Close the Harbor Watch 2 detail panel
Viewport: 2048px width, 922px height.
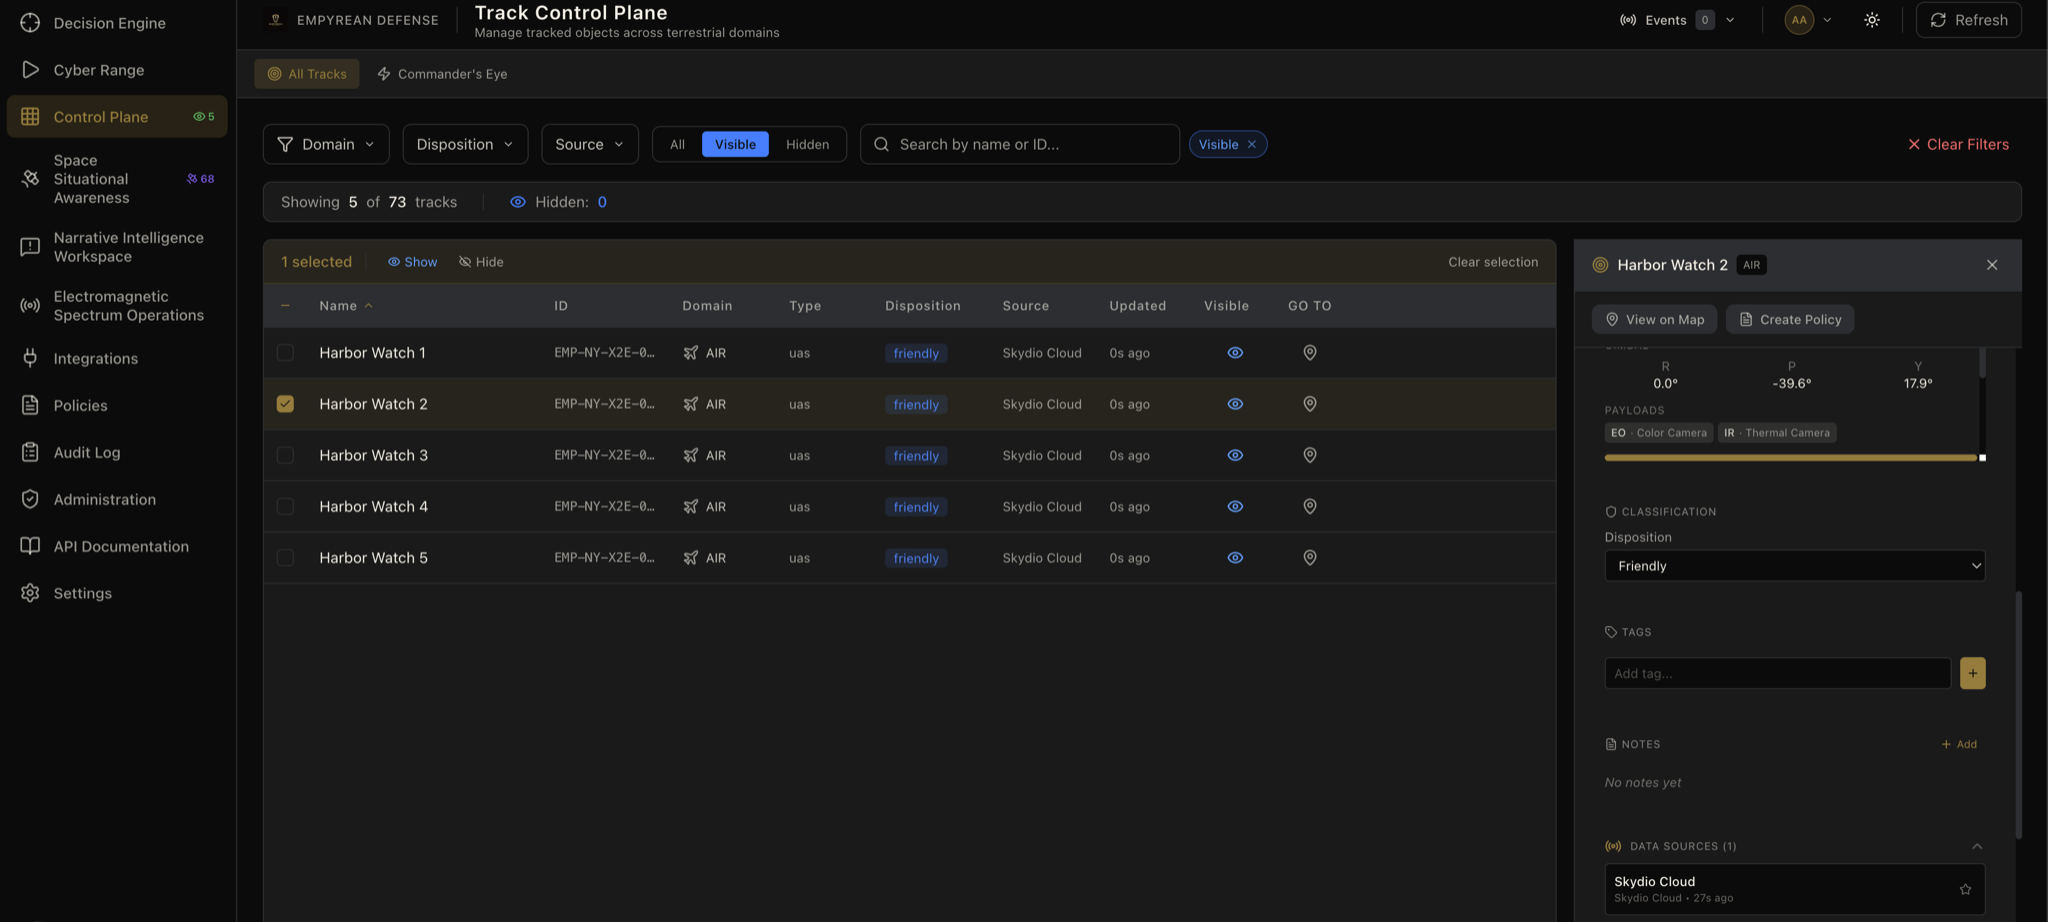tap(1992, 265)
